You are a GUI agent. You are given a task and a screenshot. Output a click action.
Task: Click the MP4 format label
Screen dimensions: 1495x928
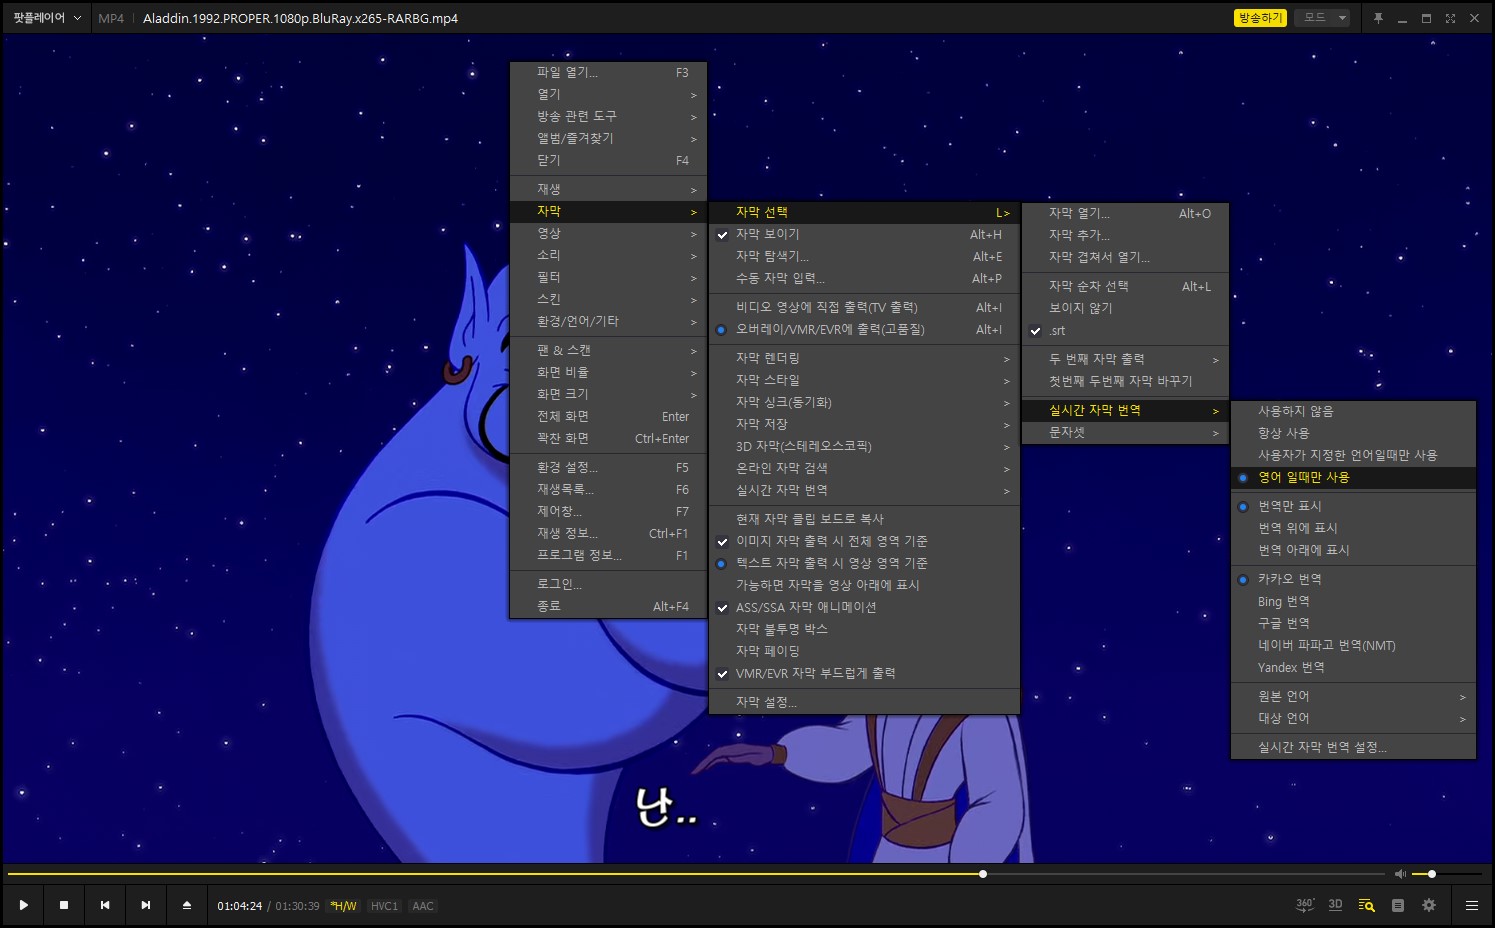point(111,18)
